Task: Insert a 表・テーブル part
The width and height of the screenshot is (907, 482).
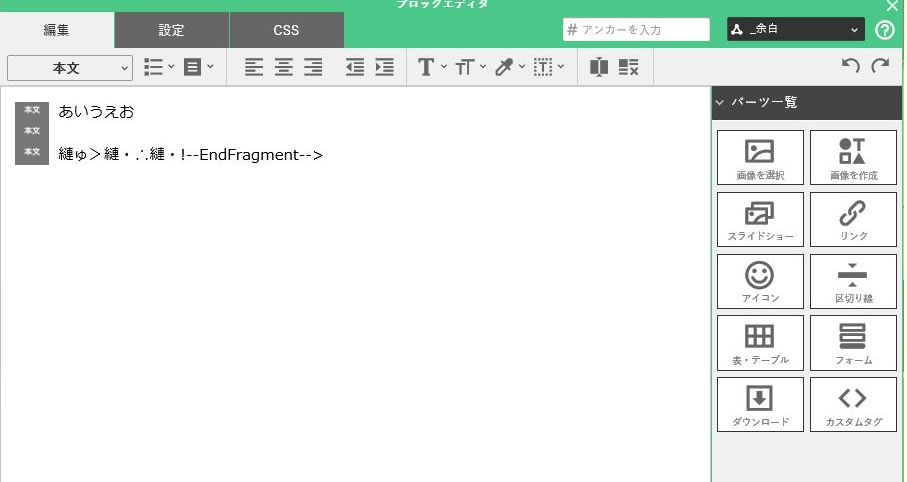Action: (x=760, y=343)
